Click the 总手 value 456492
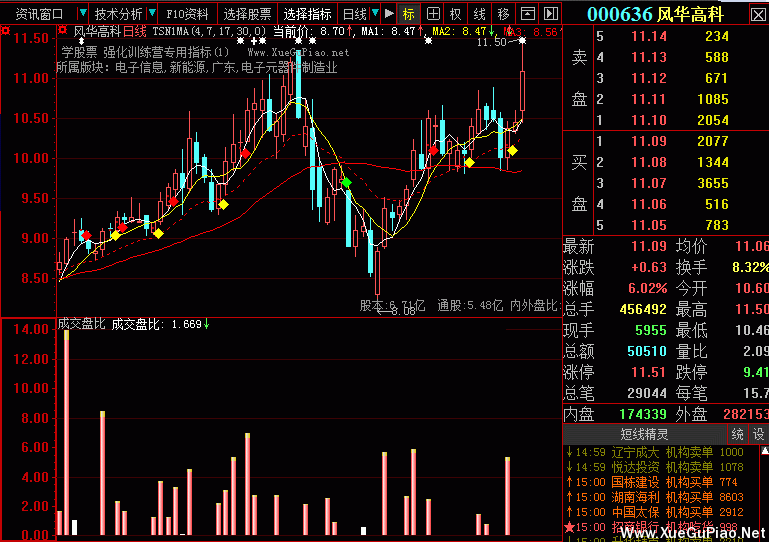Image resolution: width=769 pixels, height=542 pixels. [643, 310]
